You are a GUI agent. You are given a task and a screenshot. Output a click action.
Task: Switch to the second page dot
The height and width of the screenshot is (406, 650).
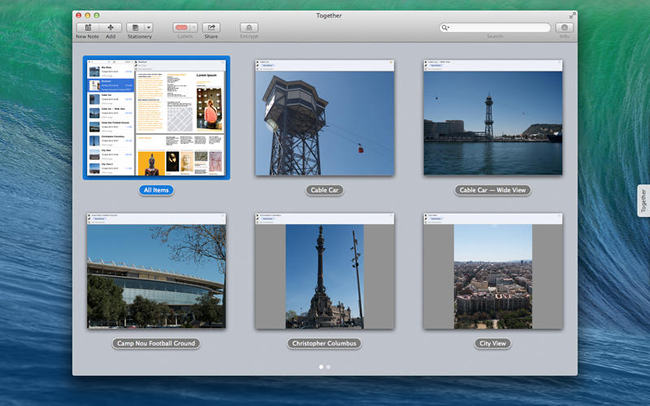(329, 367)
